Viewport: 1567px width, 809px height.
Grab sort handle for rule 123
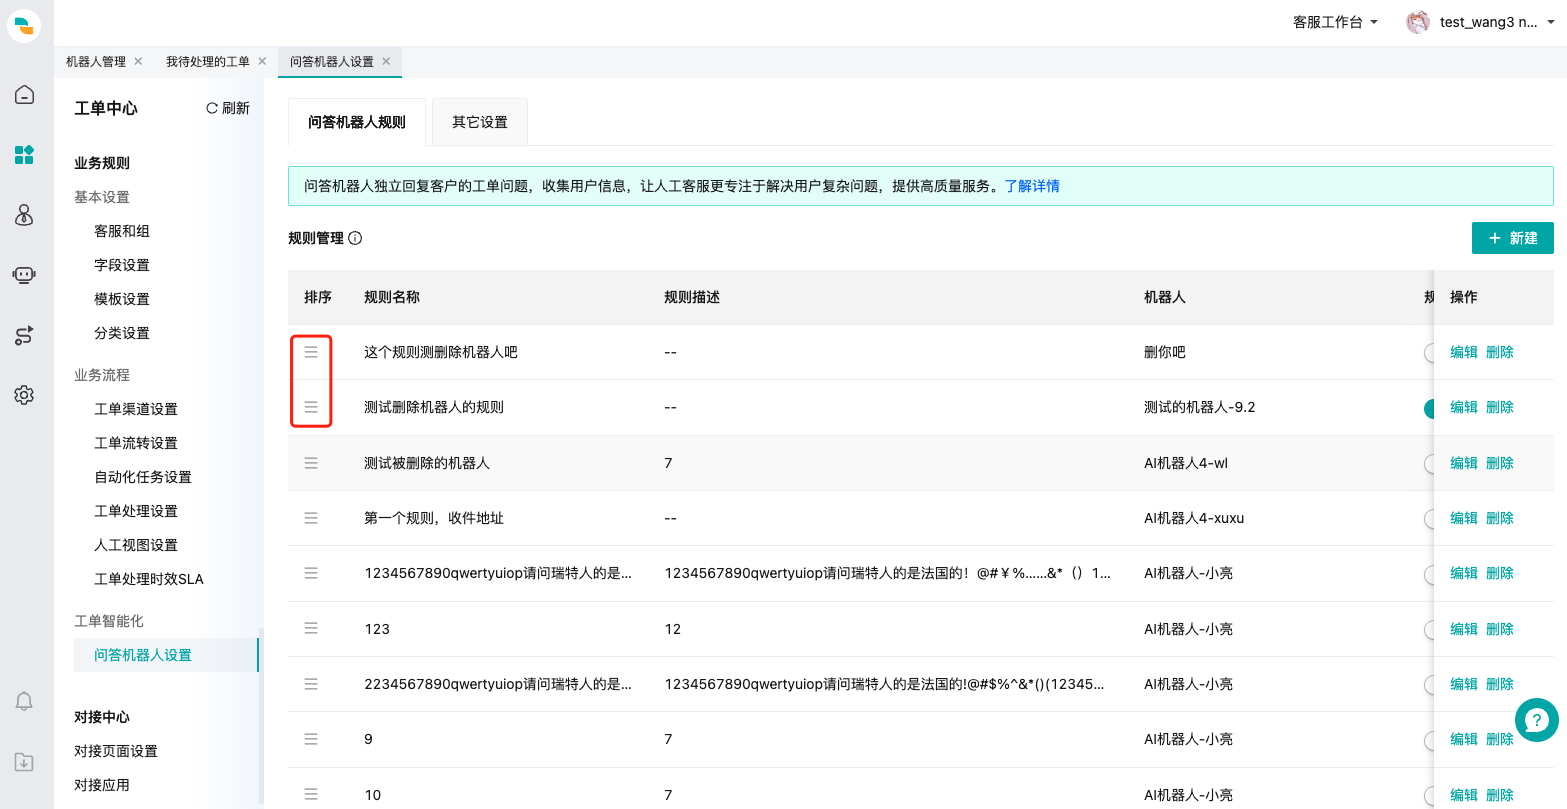tap(311, 629)
